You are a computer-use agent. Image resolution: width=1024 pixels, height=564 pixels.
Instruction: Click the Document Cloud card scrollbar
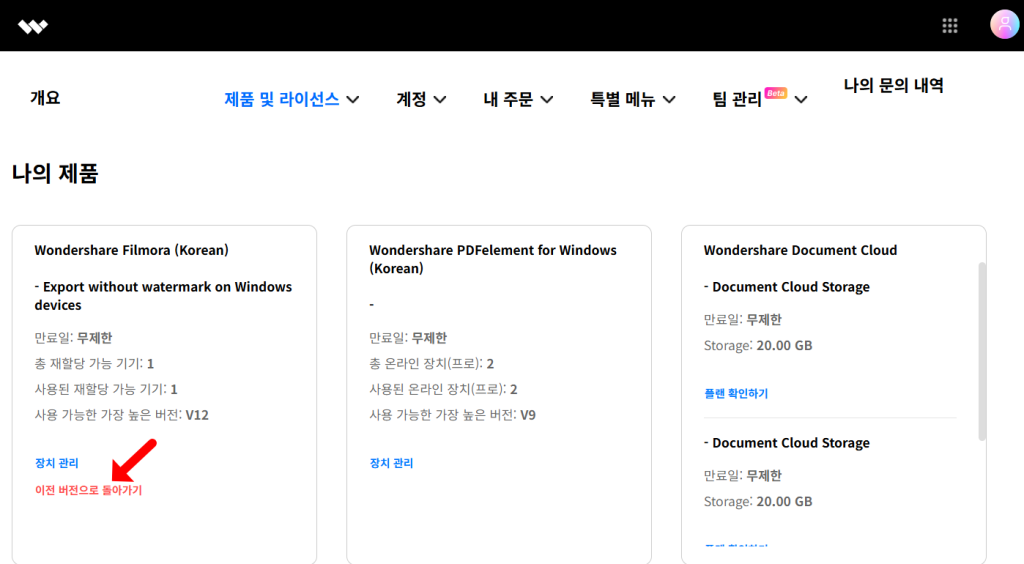pyautogui.click(x=982, y=351)
